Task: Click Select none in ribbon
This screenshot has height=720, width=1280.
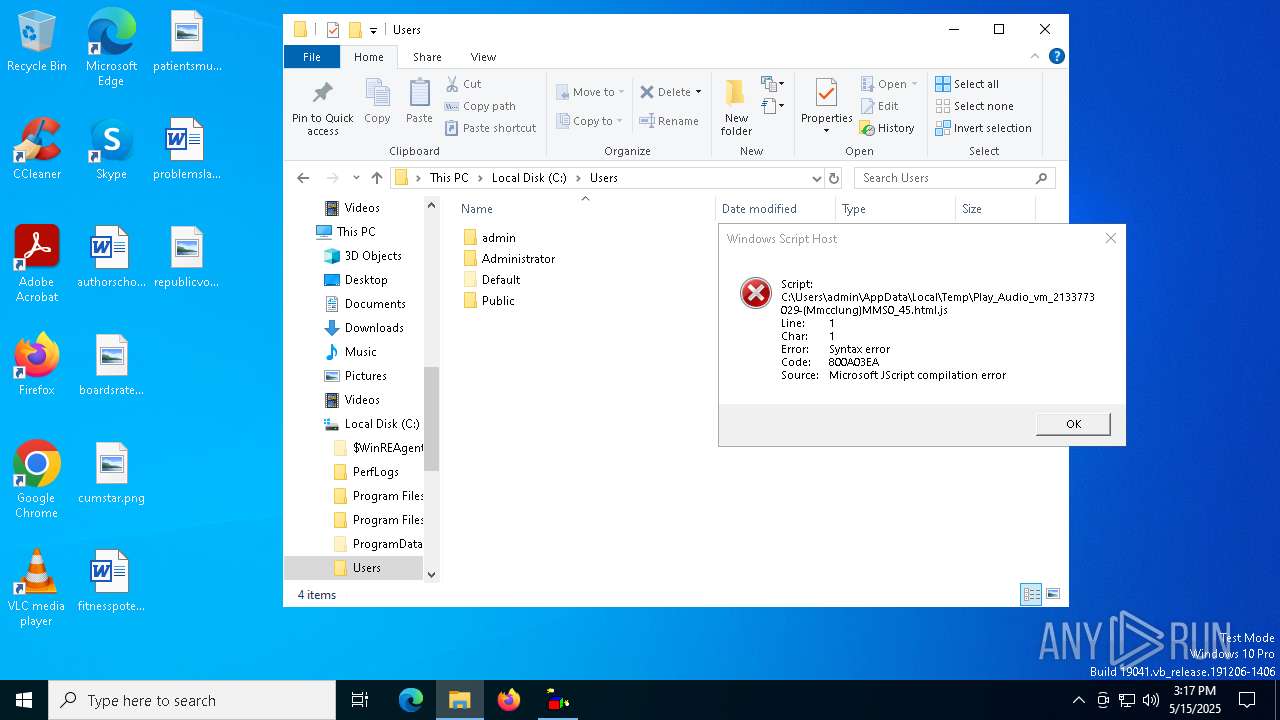Action: (x=974, y=106)
